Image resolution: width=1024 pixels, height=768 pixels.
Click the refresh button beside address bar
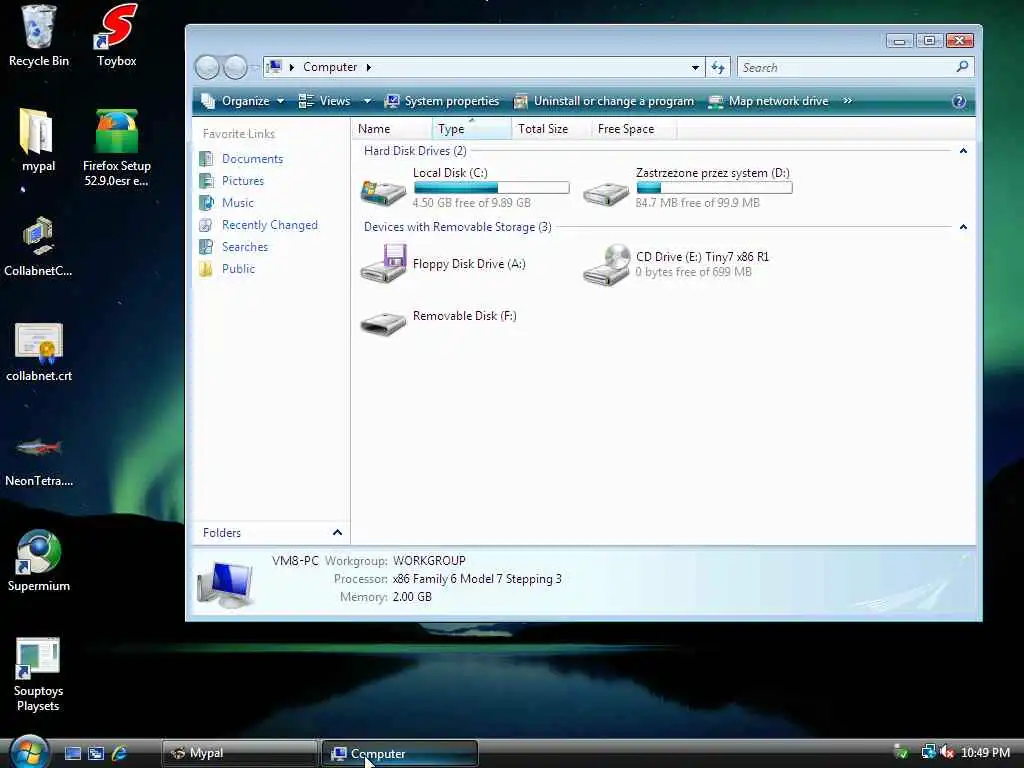point(718,67)
